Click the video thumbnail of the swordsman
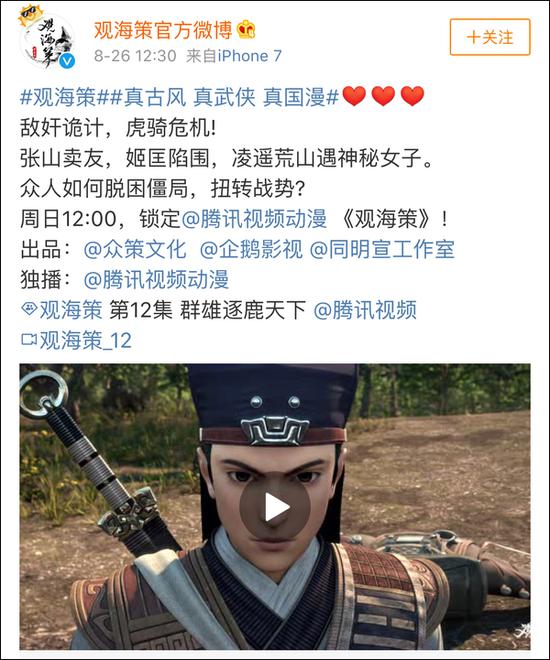 tap(275, 507)
